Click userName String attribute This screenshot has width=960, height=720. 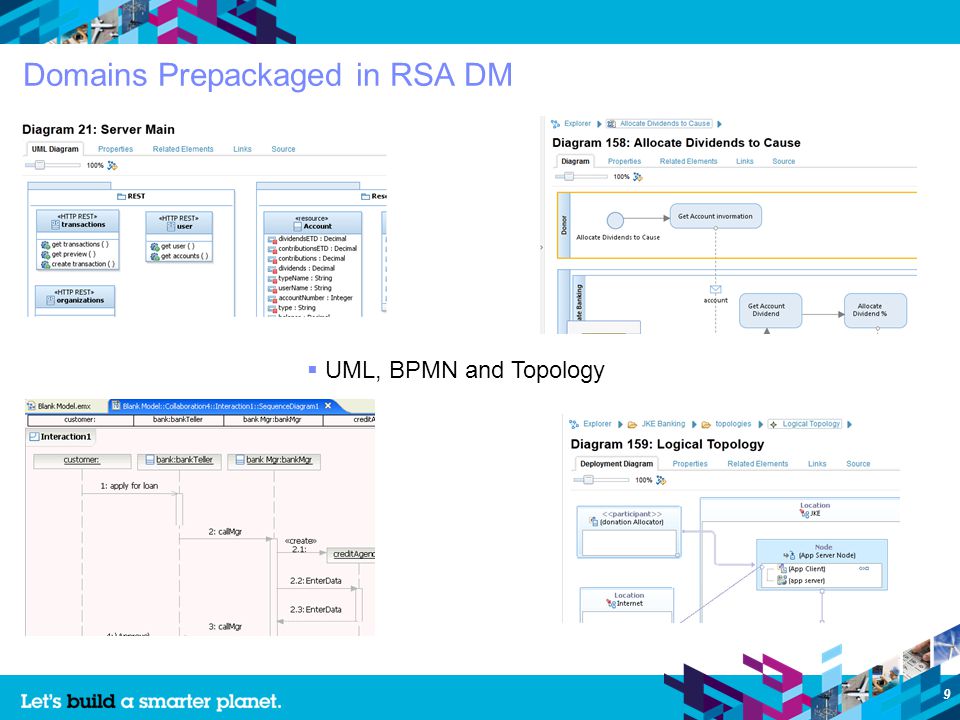point(300,288)
